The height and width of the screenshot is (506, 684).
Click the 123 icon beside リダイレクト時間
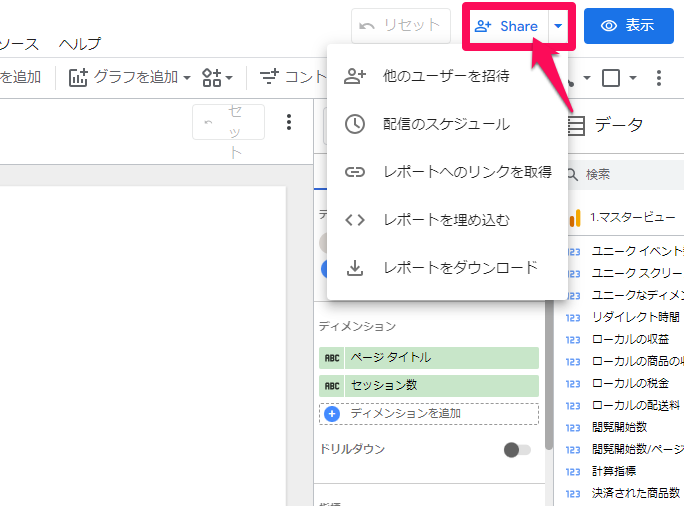573,318
